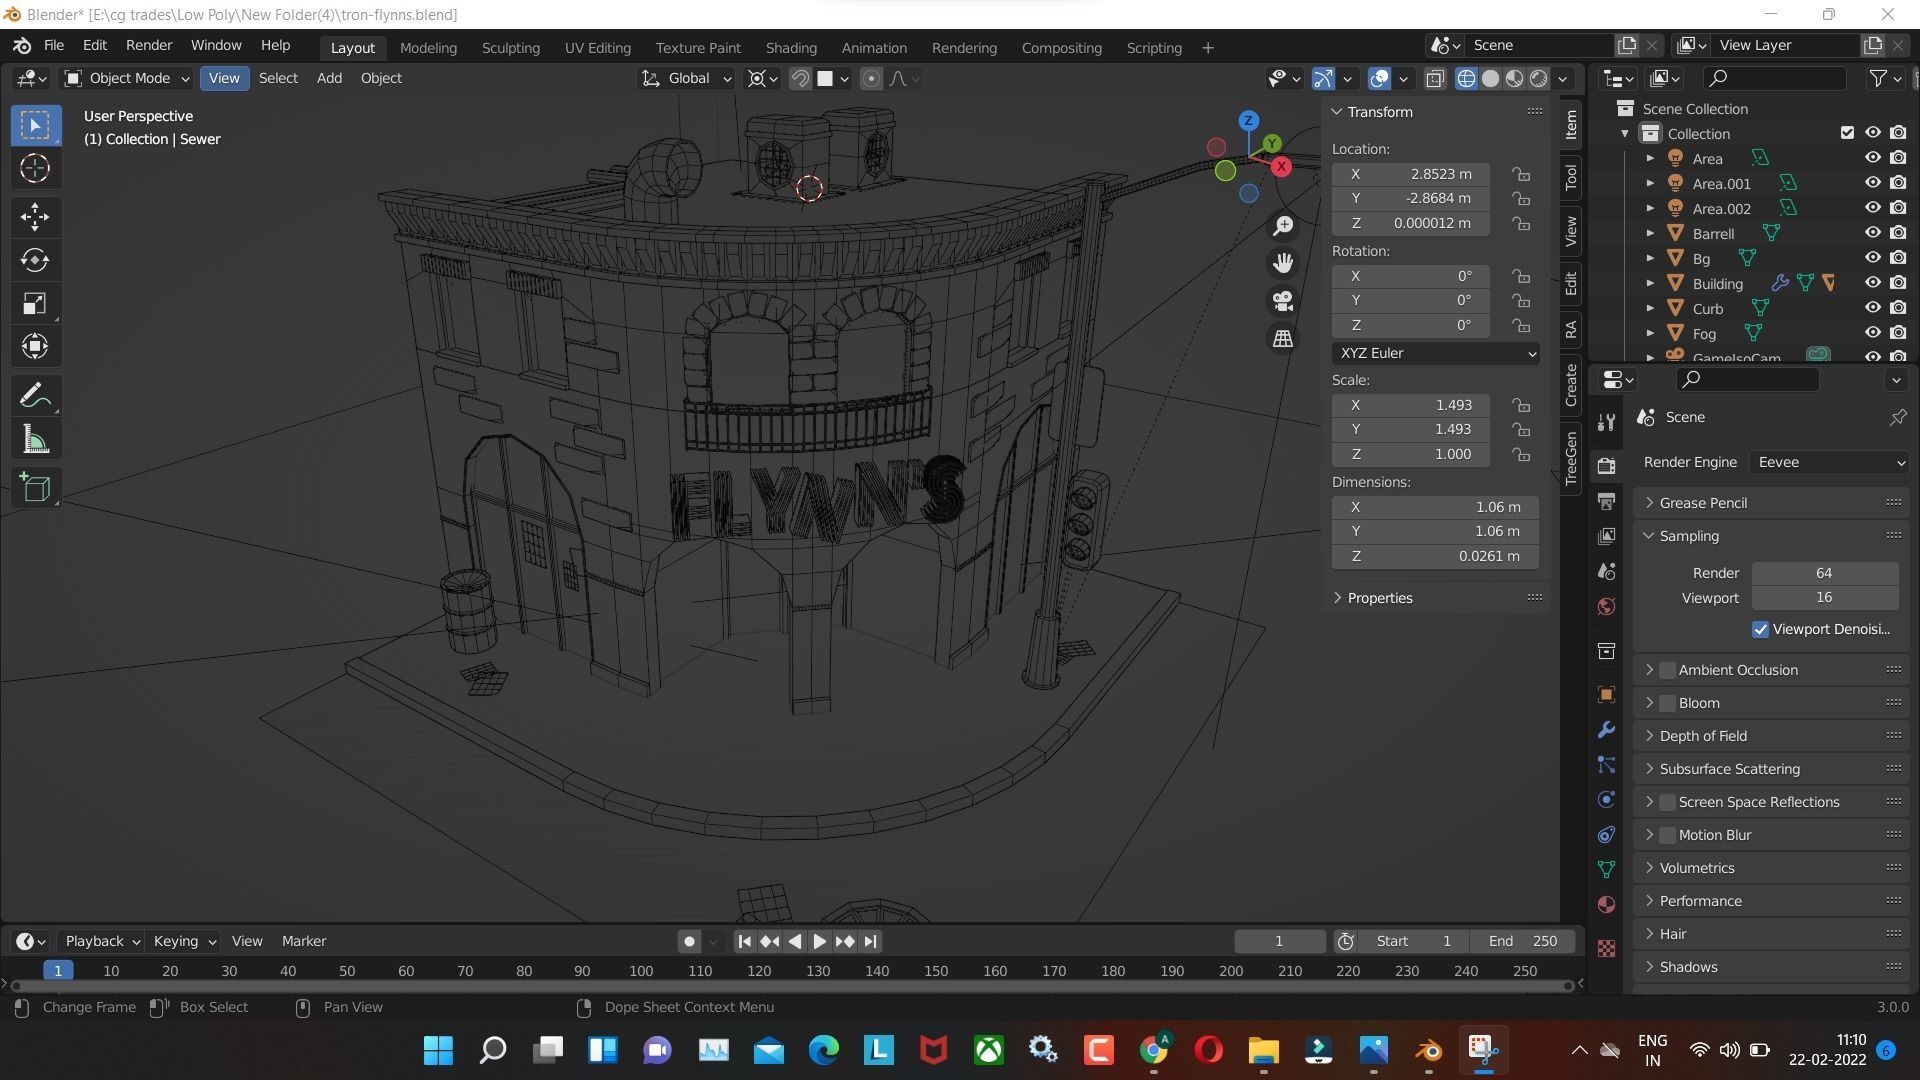Open Global transform orientation dropdown
The image size is (1920, 1080).
coord(687,78)
